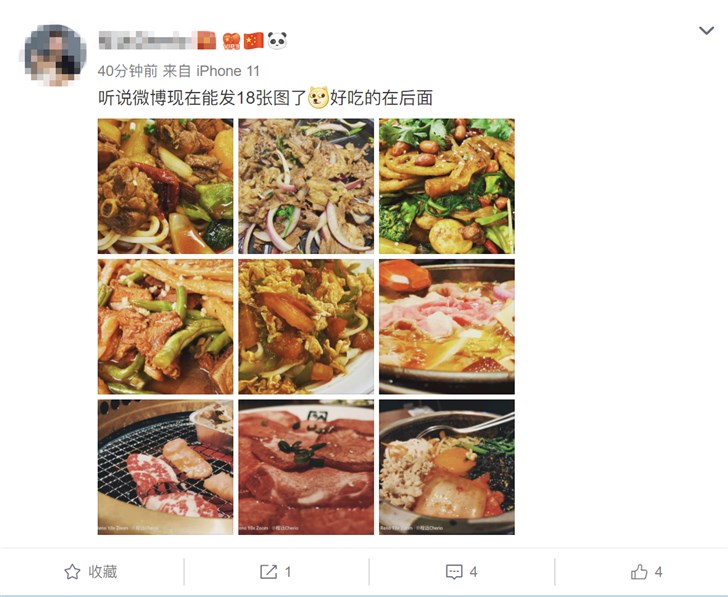
Task: Open the lotus root and peanuts photo
Action: point(447,186)
